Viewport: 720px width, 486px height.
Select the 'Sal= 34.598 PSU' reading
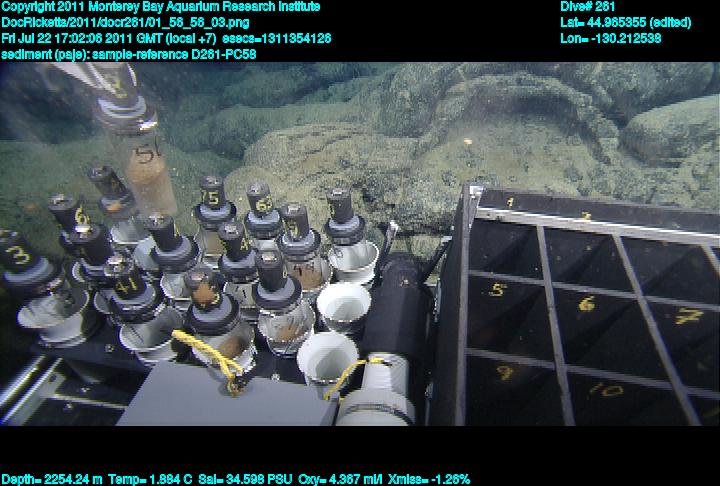tap(245, 480)
